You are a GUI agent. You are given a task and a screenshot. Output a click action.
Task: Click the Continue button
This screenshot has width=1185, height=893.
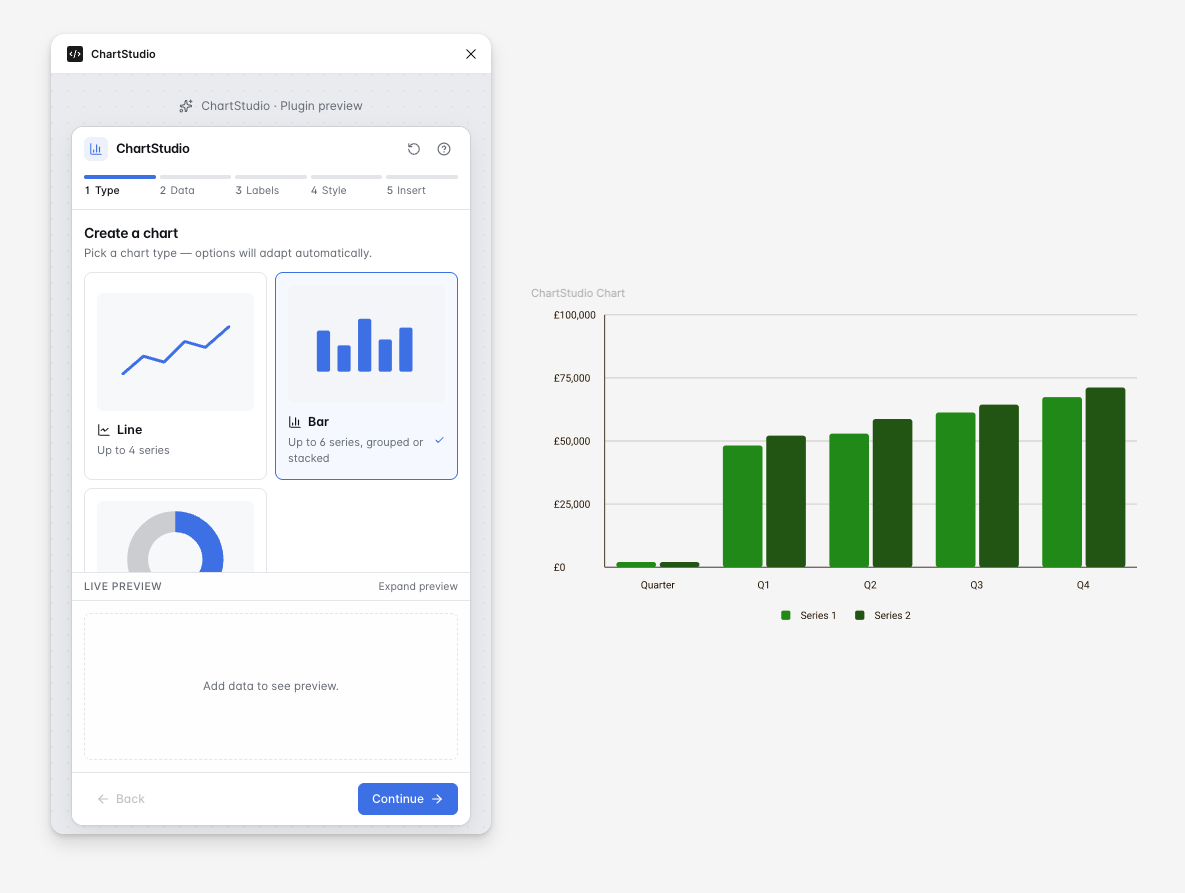click(408, 799)
